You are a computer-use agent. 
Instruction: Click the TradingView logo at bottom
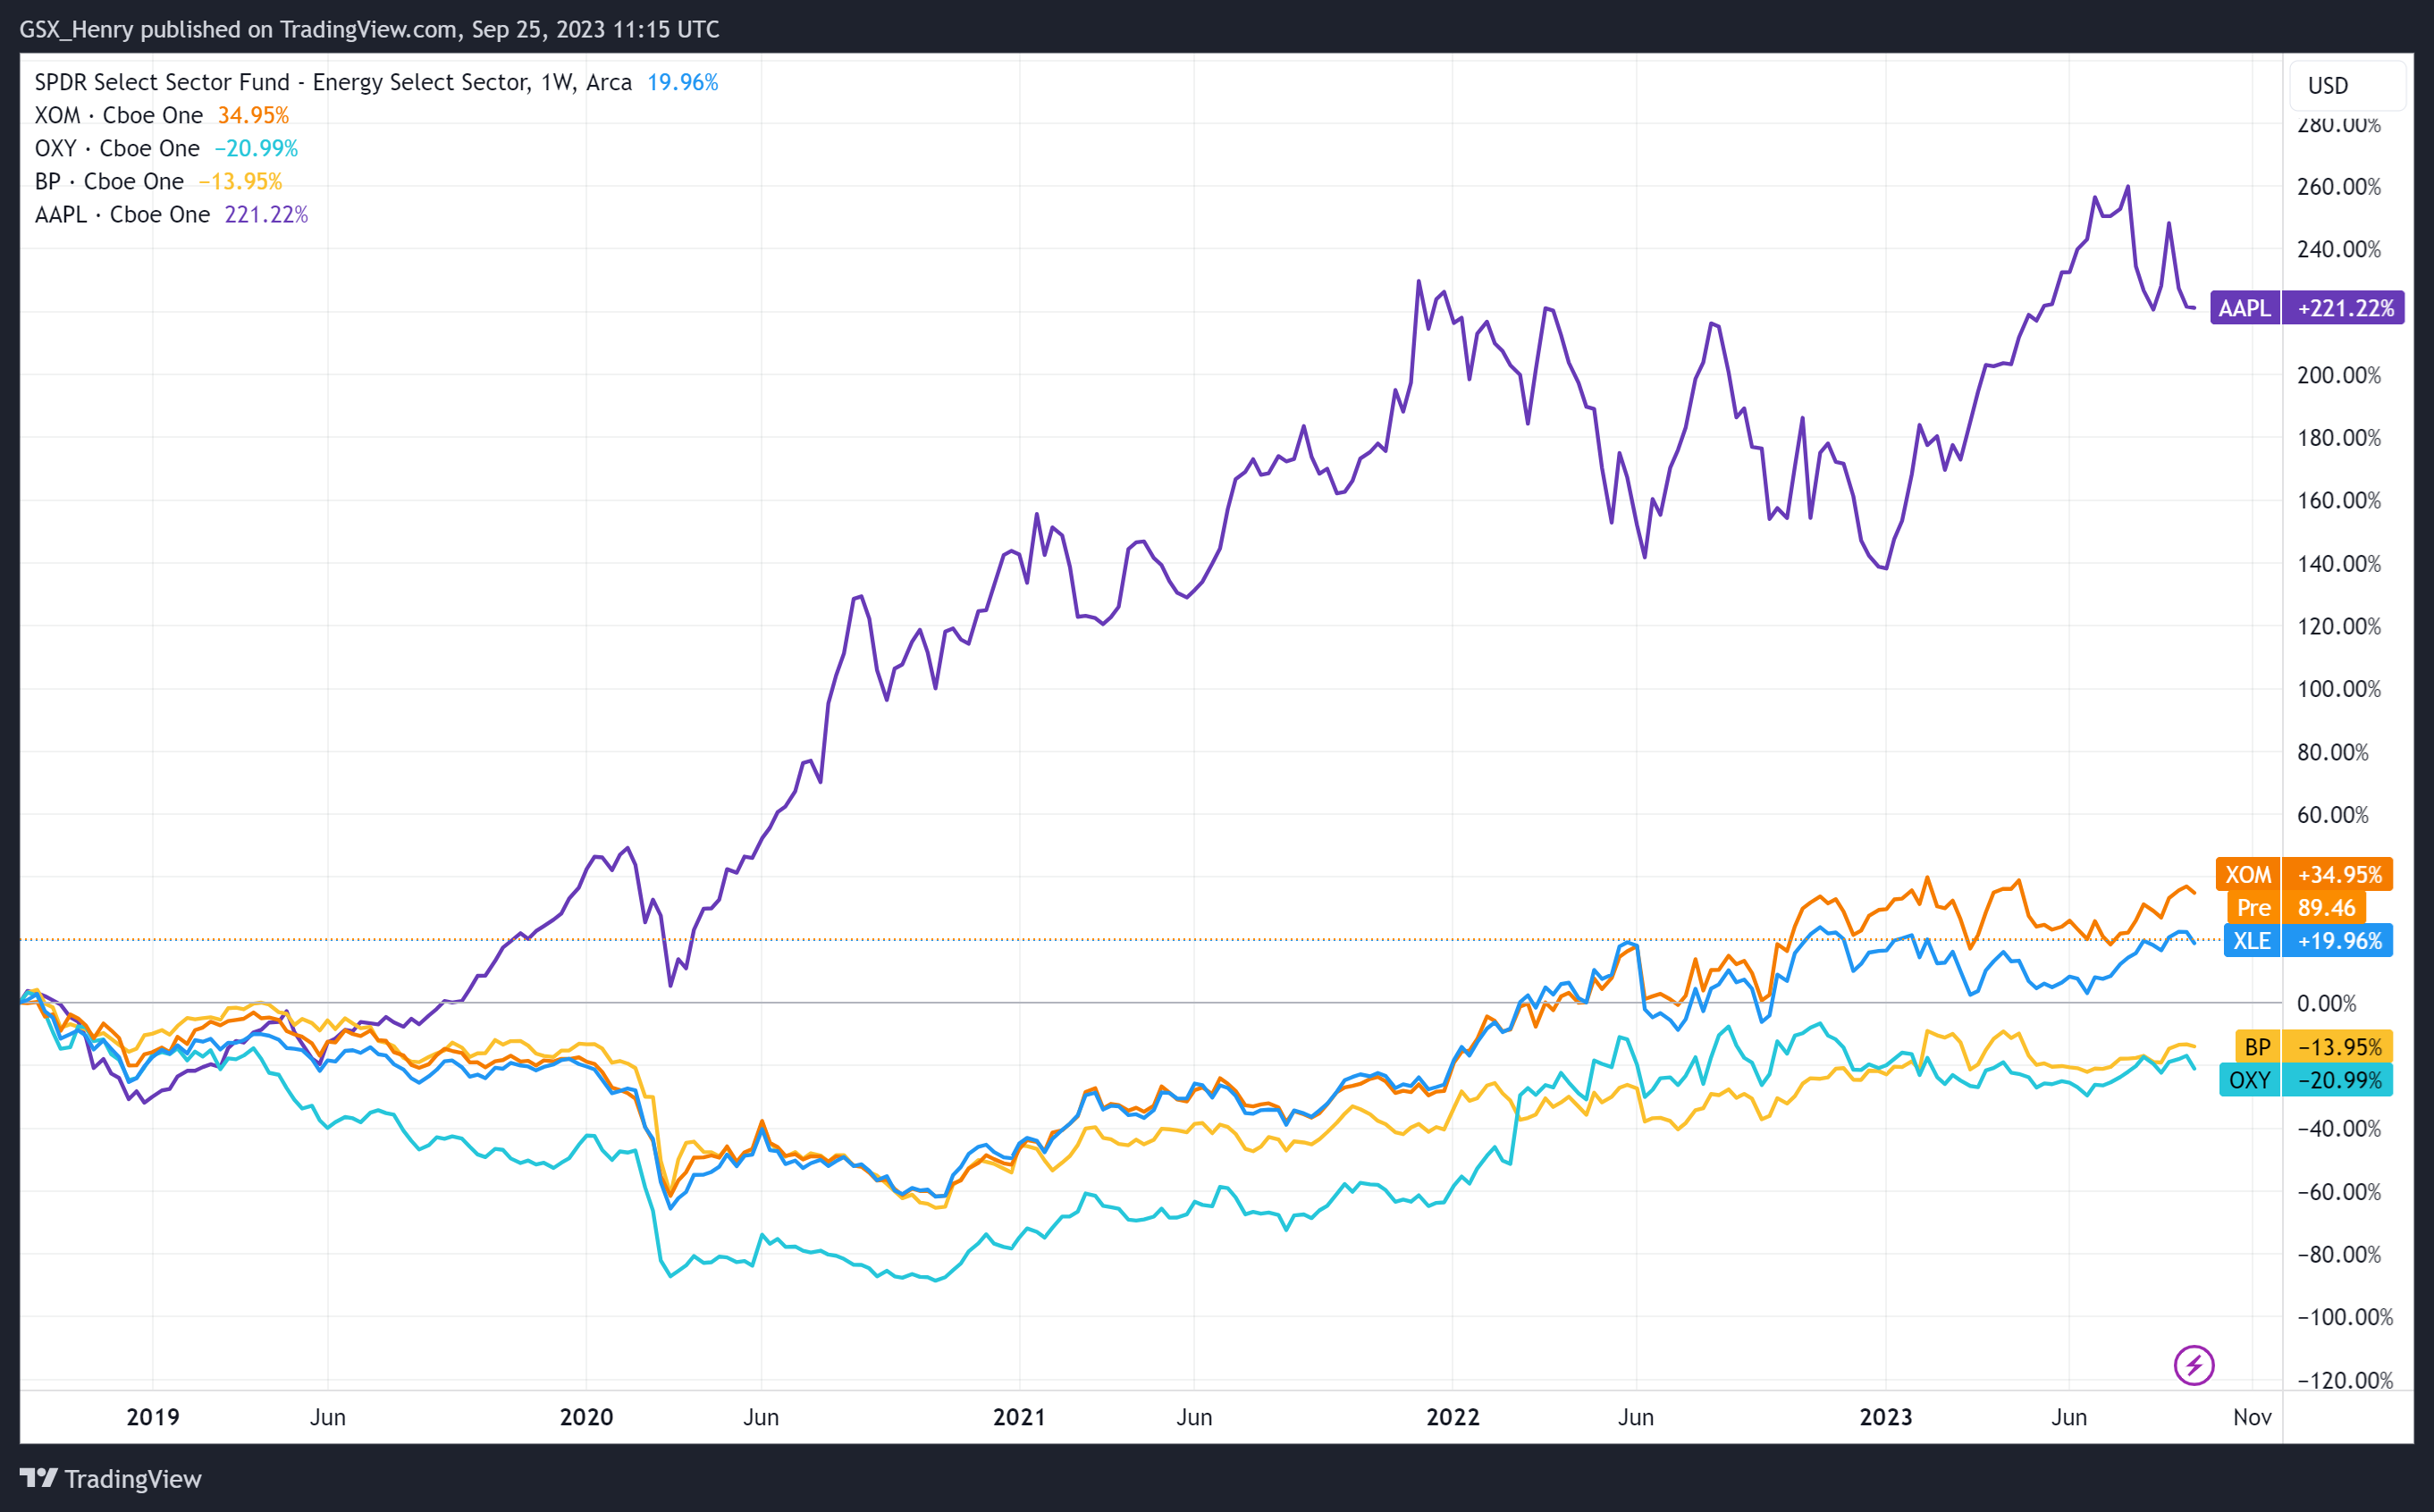coord(110,1478)
